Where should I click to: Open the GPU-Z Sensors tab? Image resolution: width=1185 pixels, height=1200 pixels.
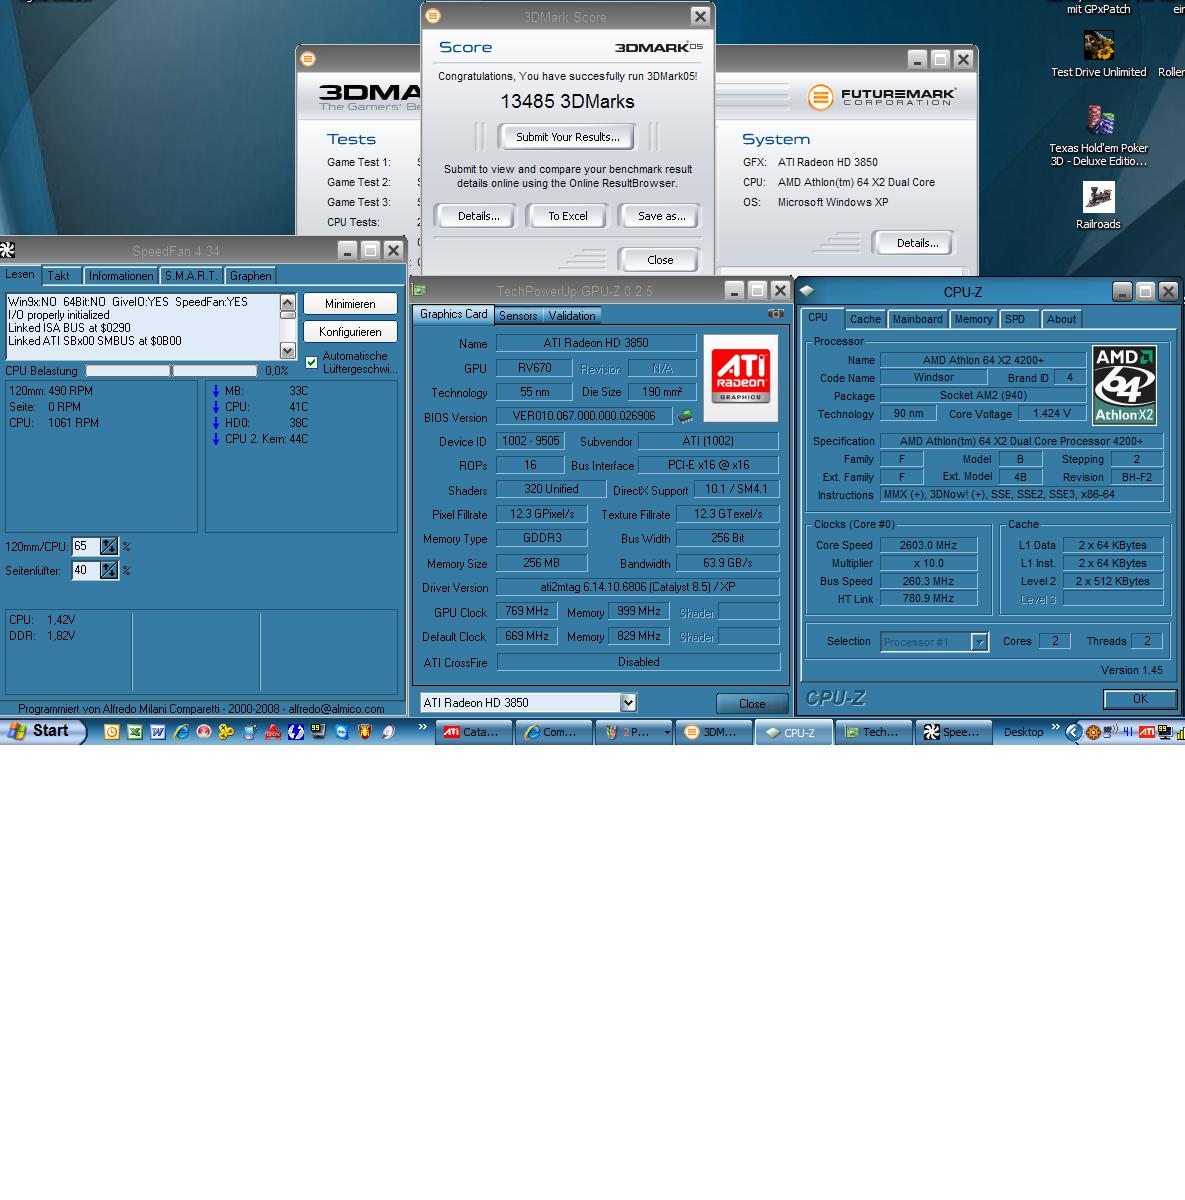[518, 316]
